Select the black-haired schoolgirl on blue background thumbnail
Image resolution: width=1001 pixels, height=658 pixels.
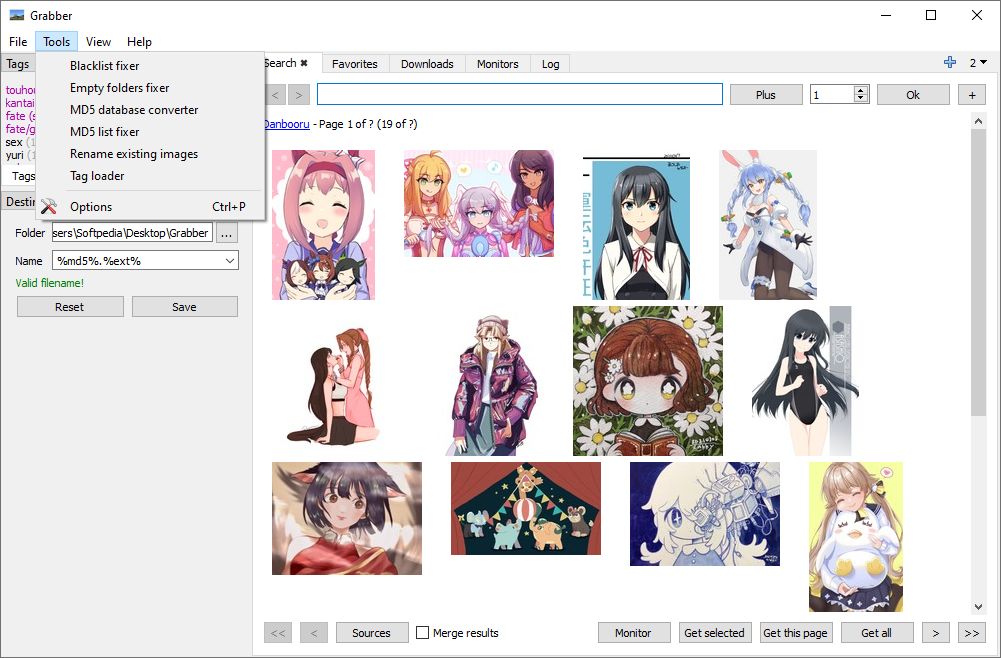pos(636,227)
